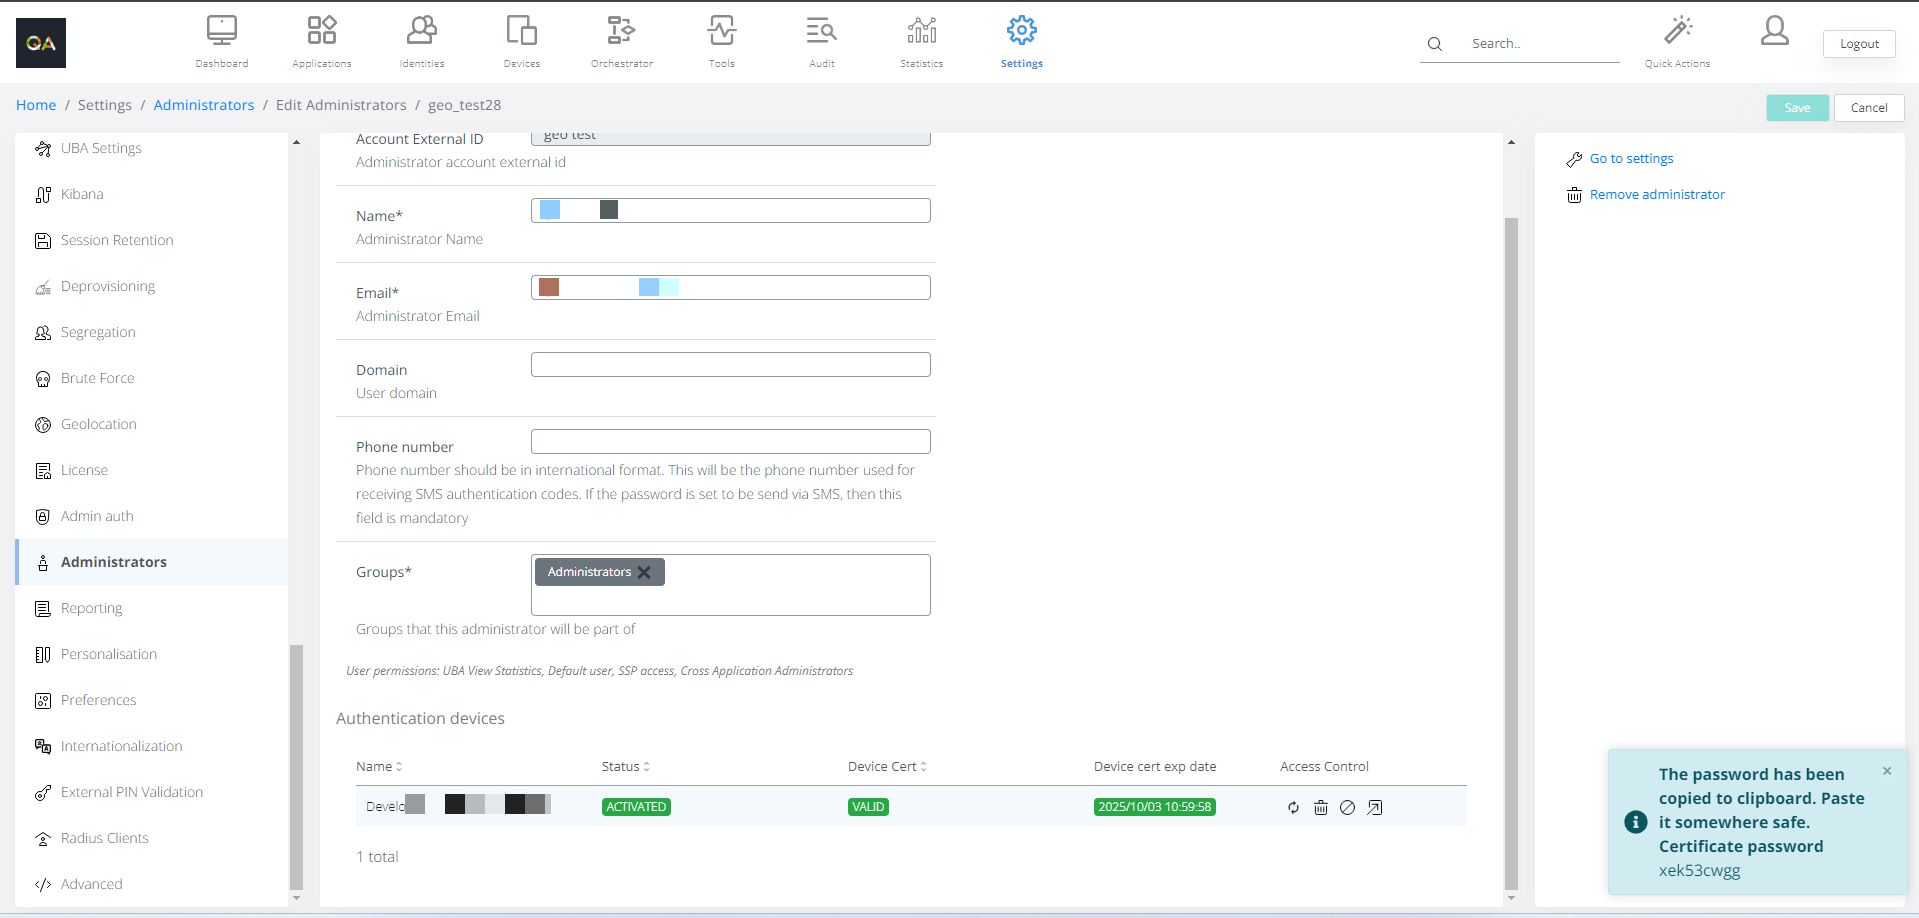The height and width of the screenshot is (918, 1919).
Task: Click the block icon under Access Control
Action: click(1347, 808)
